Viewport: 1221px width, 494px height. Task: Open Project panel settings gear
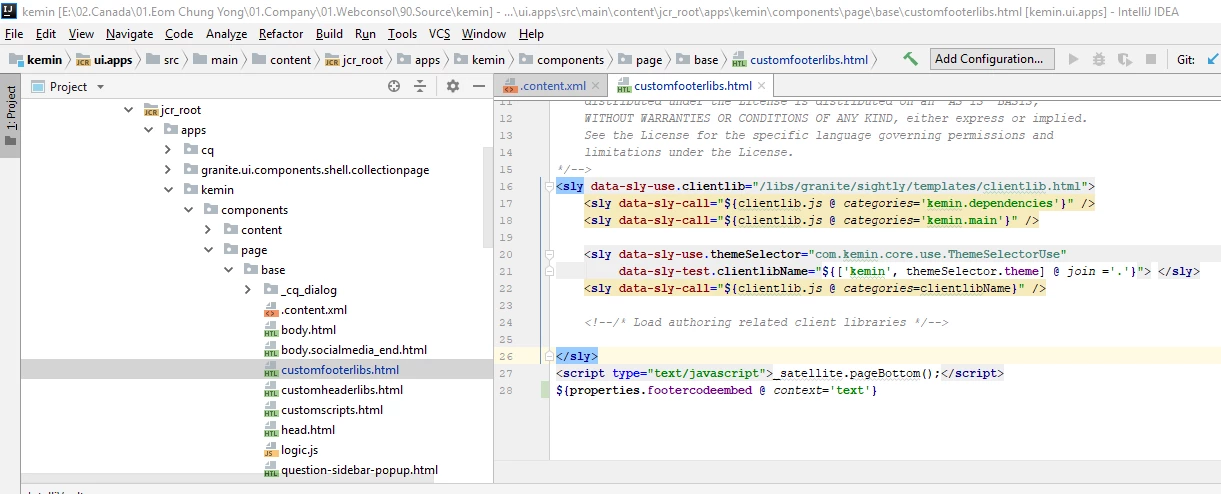click(x=452, y=86)
